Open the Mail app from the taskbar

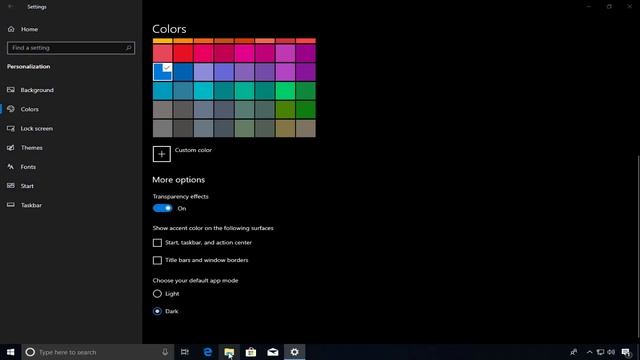273,352
